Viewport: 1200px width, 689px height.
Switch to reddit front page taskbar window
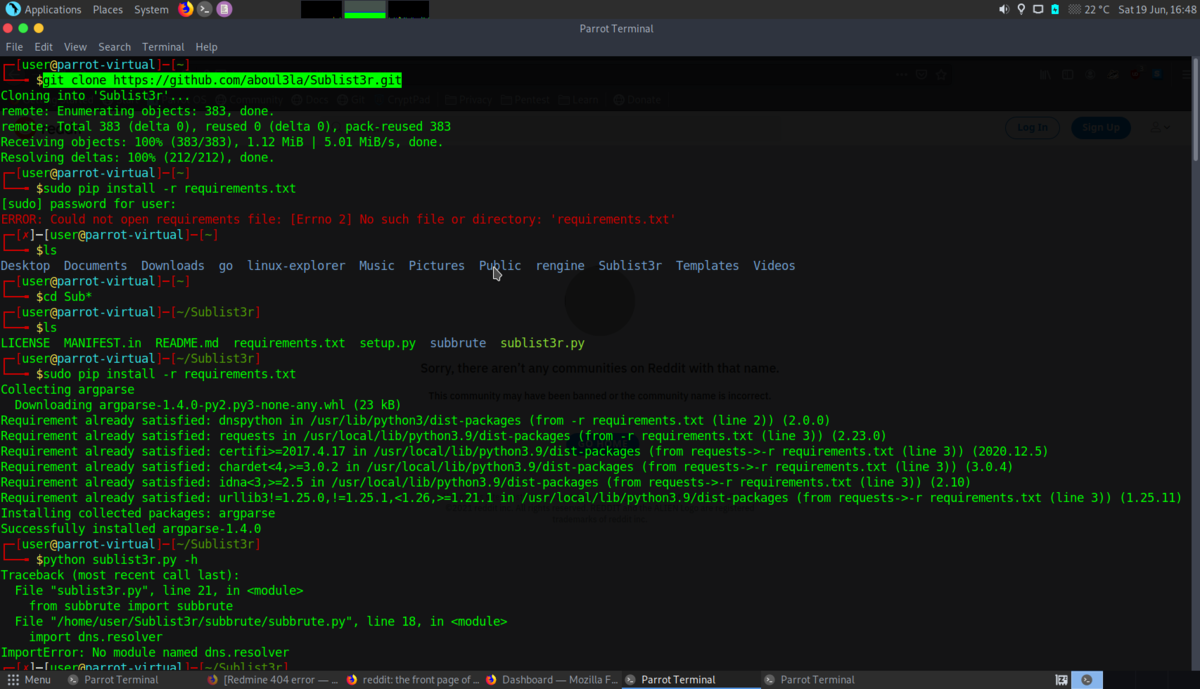[413, 680]
